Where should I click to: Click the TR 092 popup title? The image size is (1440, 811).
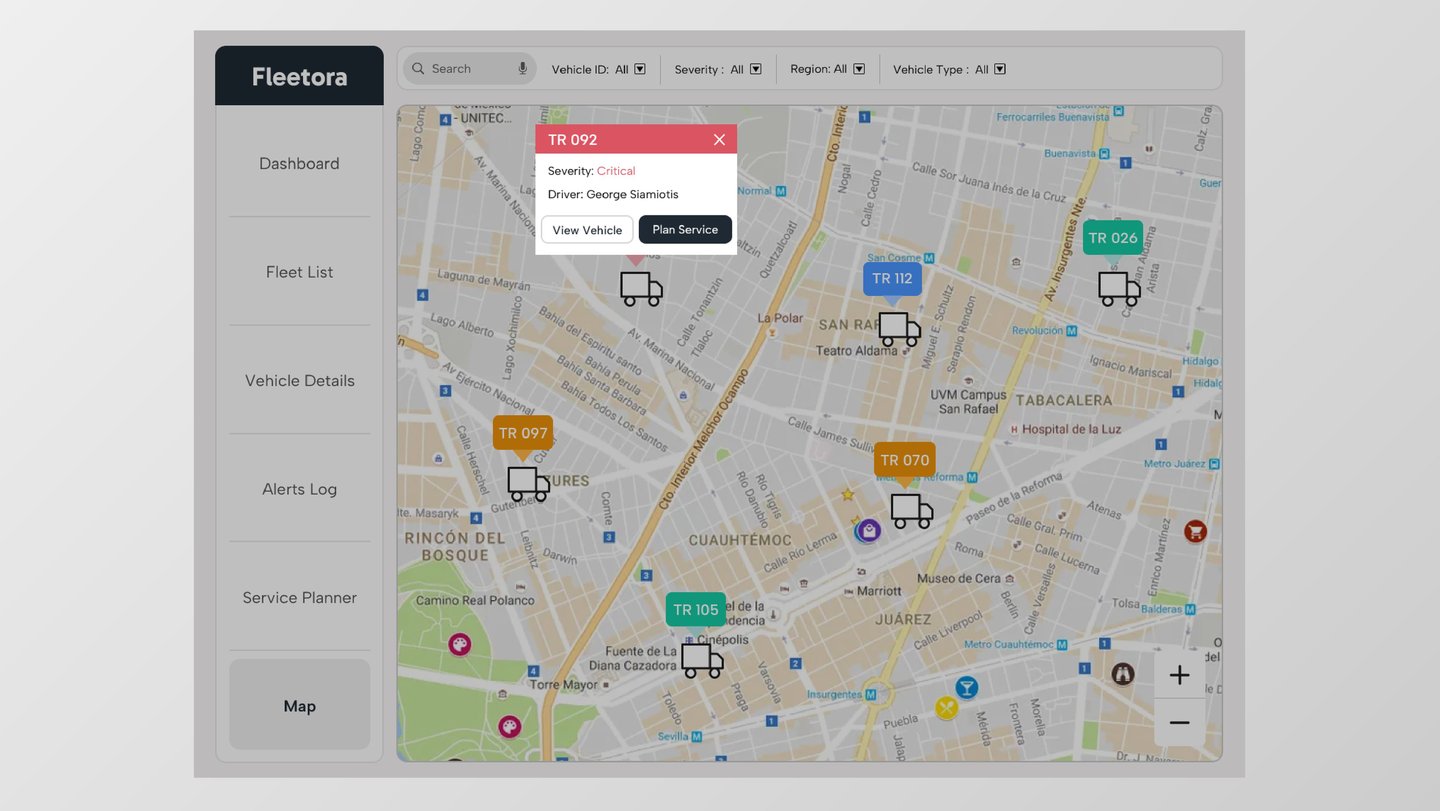point(572,139)
